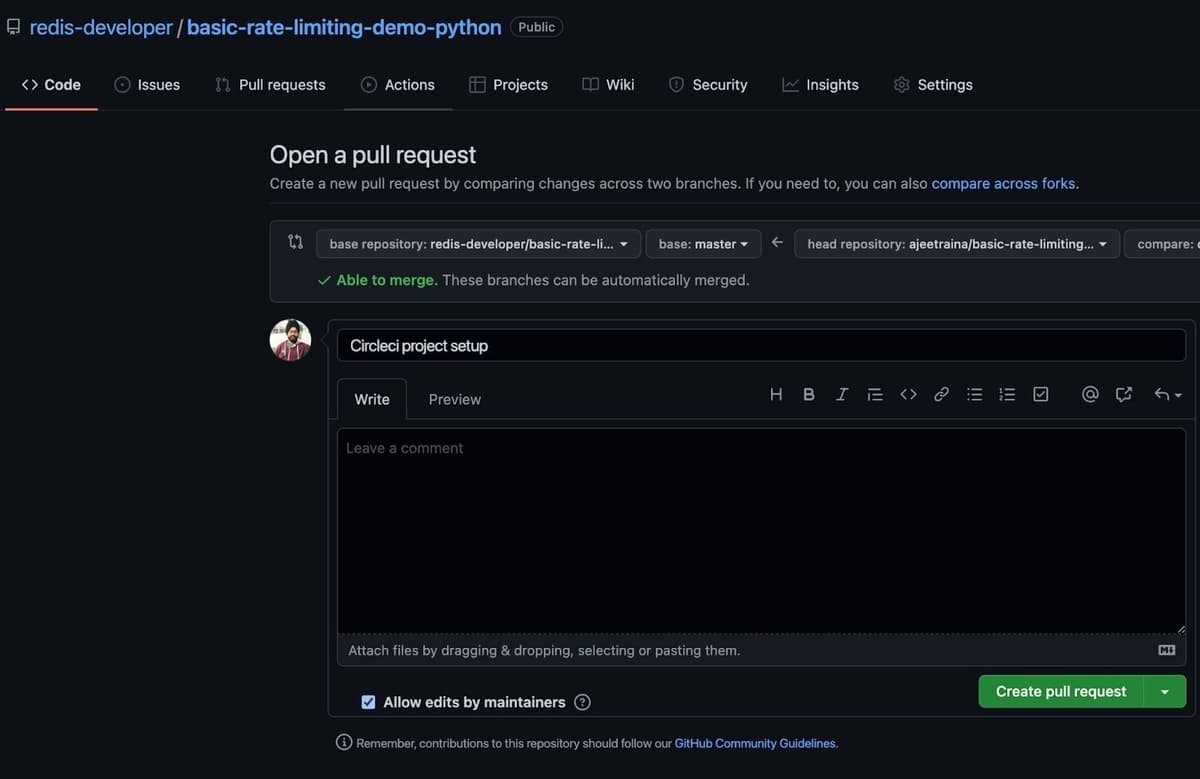Switch to the Preview tab

[x=454, y=399]
